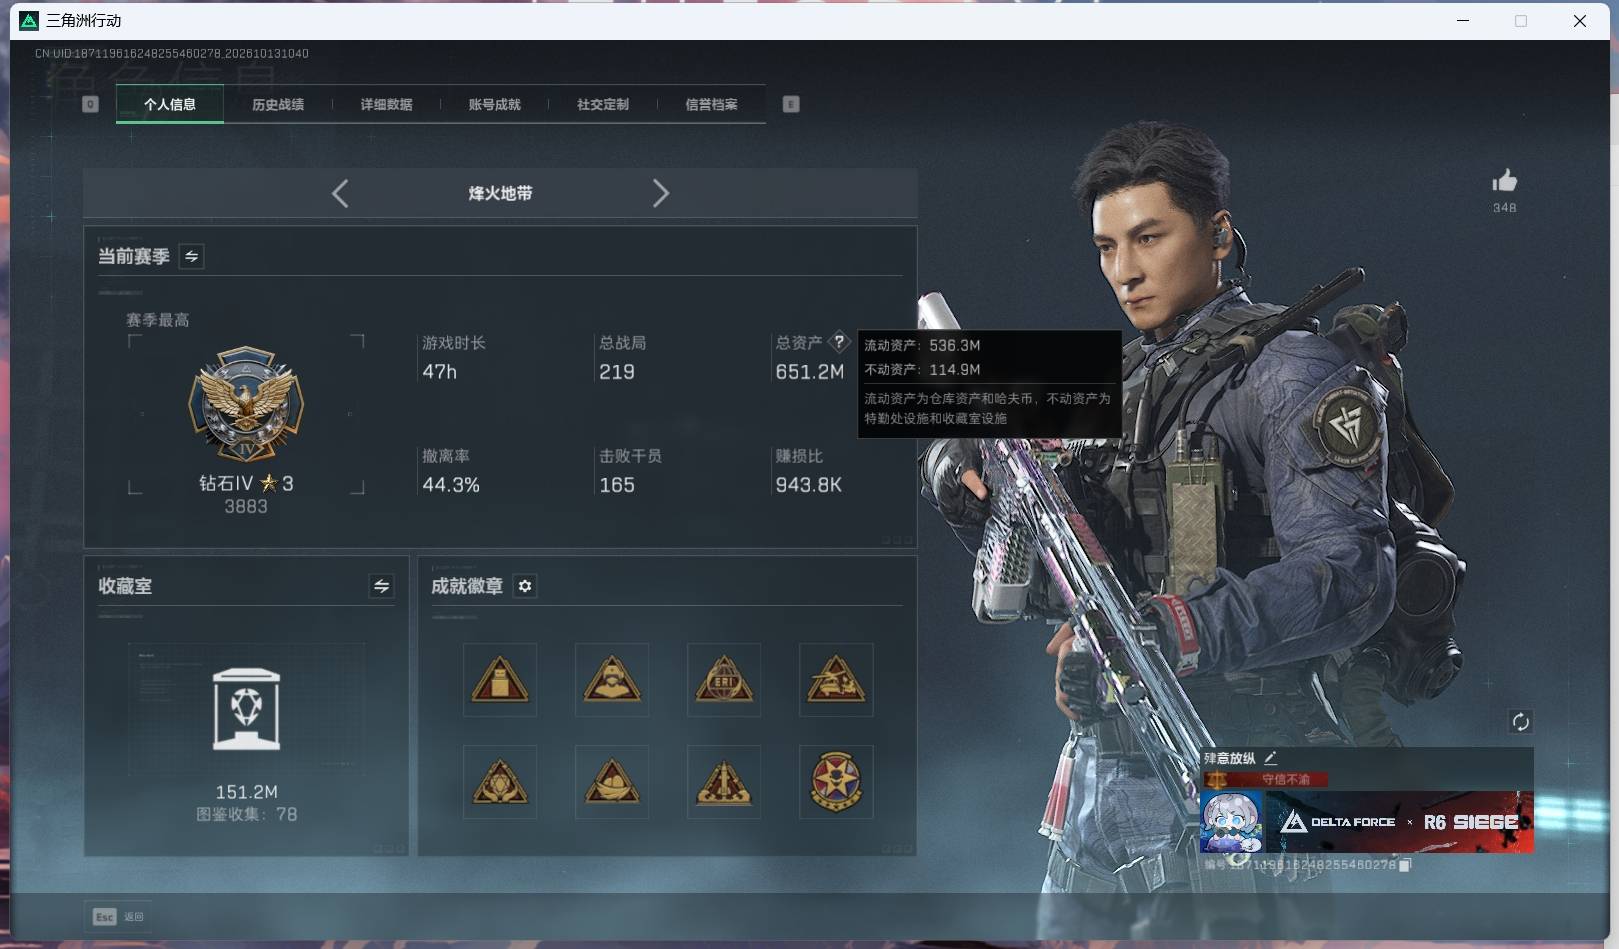Image resolution: width=1619 pixels, height=949 pixels.
Task: Go to next game mode with right chevron
Action: point(660,193)
